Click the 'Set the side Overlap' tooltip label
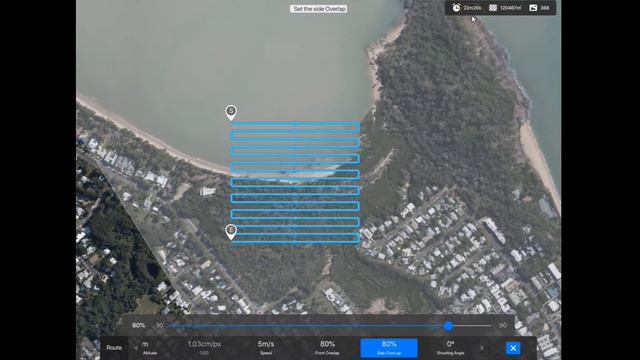Screen dimensions: 640x360 tap(319, 9)
